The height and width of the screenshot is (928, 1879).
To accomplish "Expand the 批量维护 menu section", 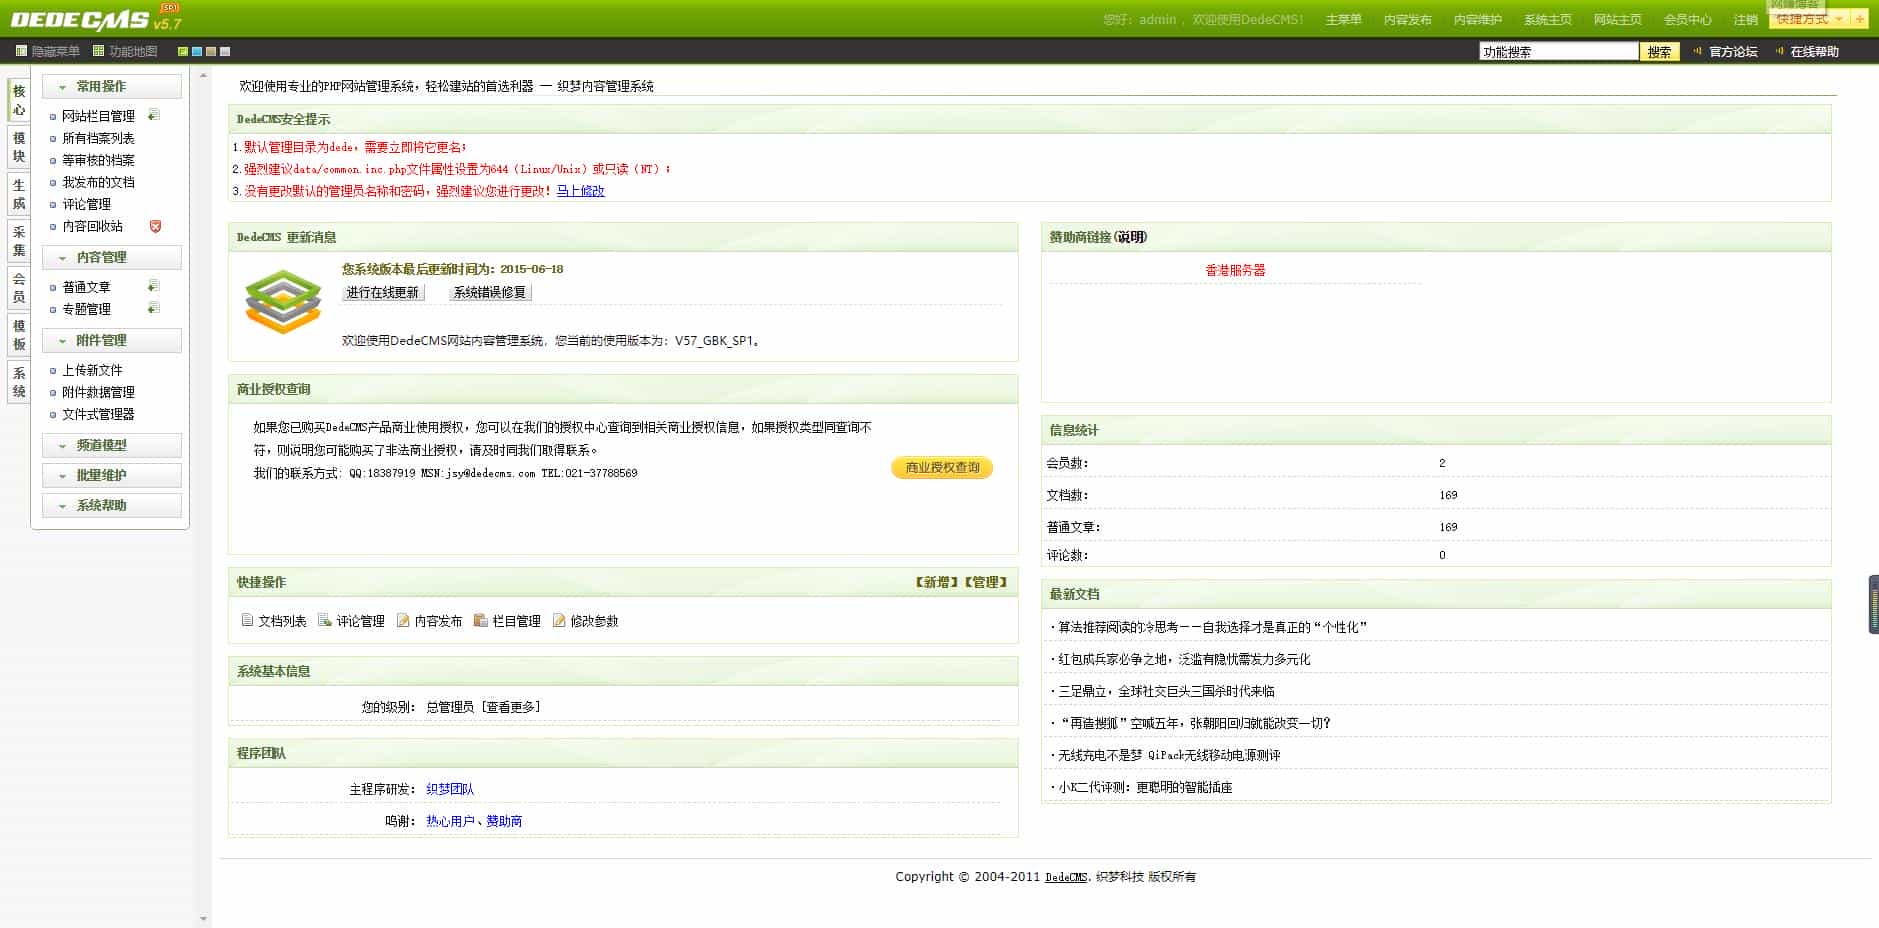I will click(112, 475).
